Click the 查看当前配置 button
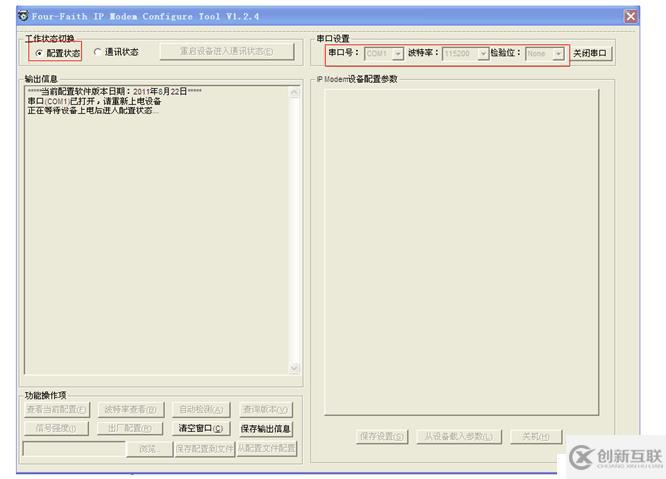This screenshot has height=479, width=666. click(x=56, y=410)
